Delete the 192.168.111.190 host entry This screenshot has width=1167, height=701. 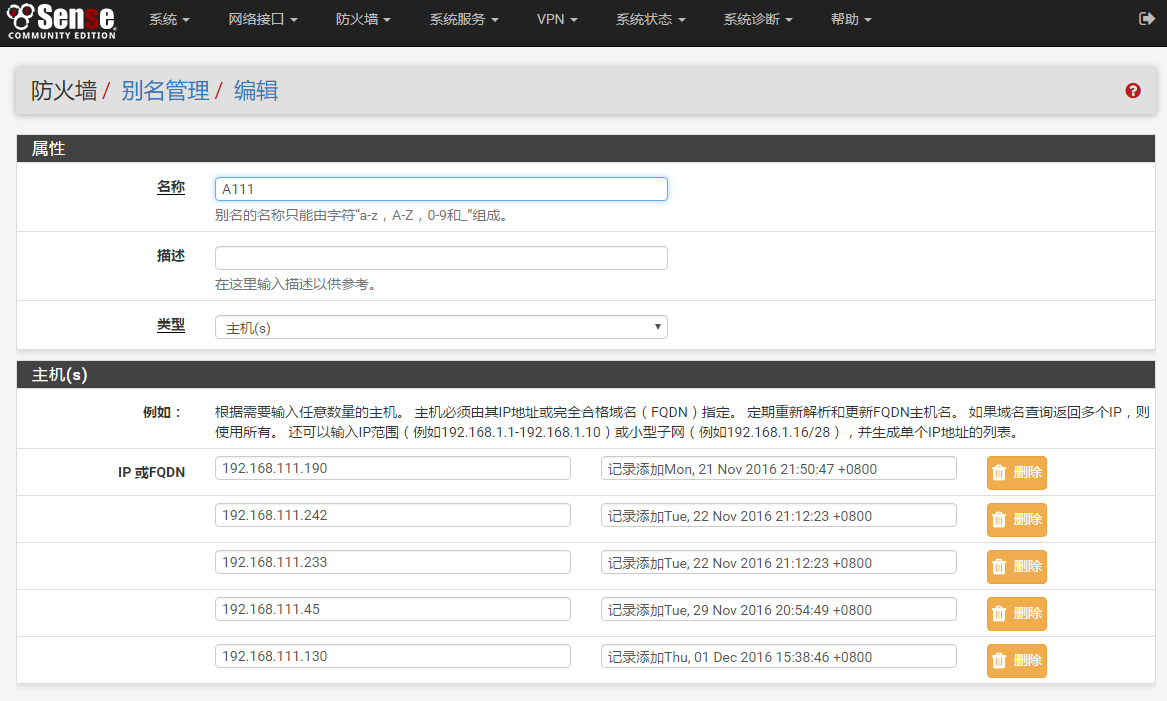coord(1016,473)
